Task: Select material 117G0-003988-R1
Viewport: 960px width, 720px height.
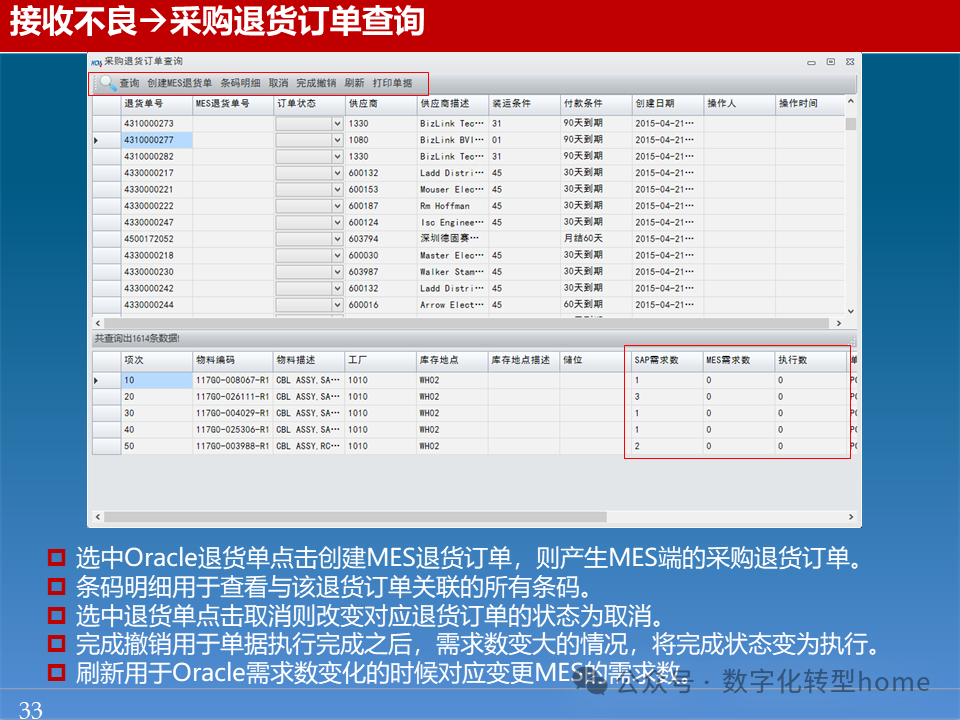Action: coord(233,447)
